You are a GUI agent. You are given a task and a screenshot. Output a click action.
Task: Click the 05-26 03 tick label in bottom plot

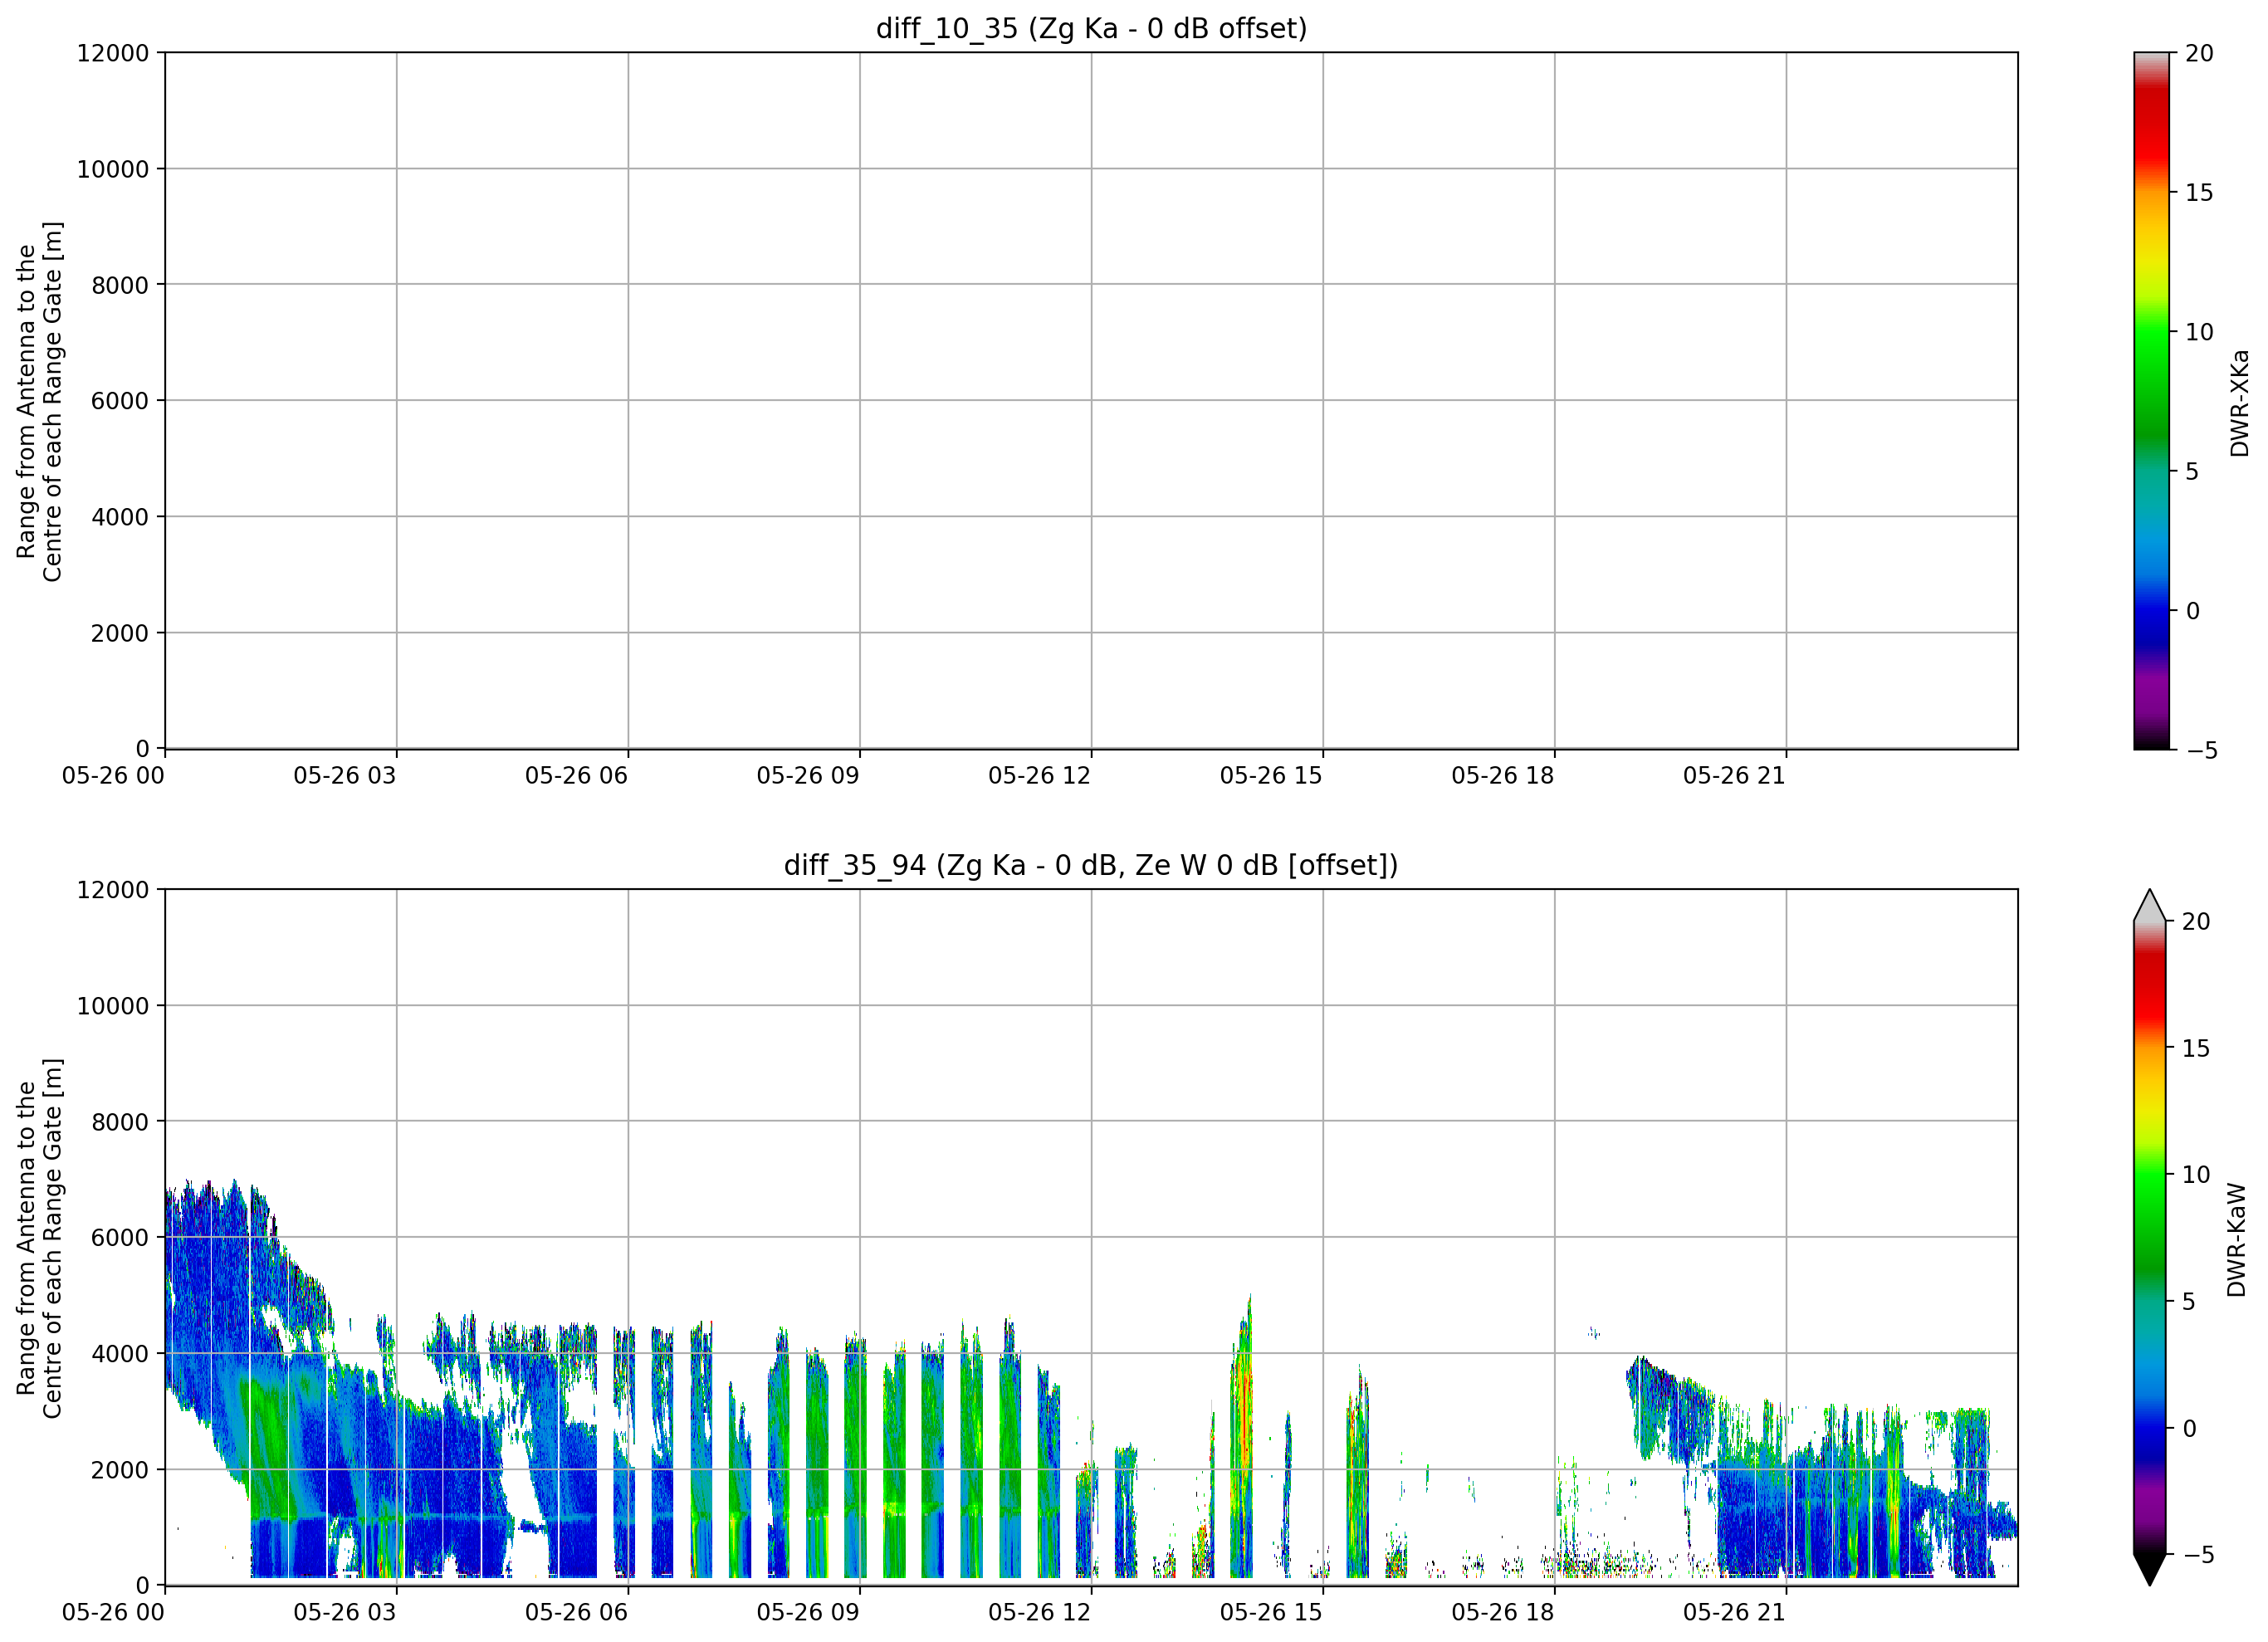[344, 1612]
